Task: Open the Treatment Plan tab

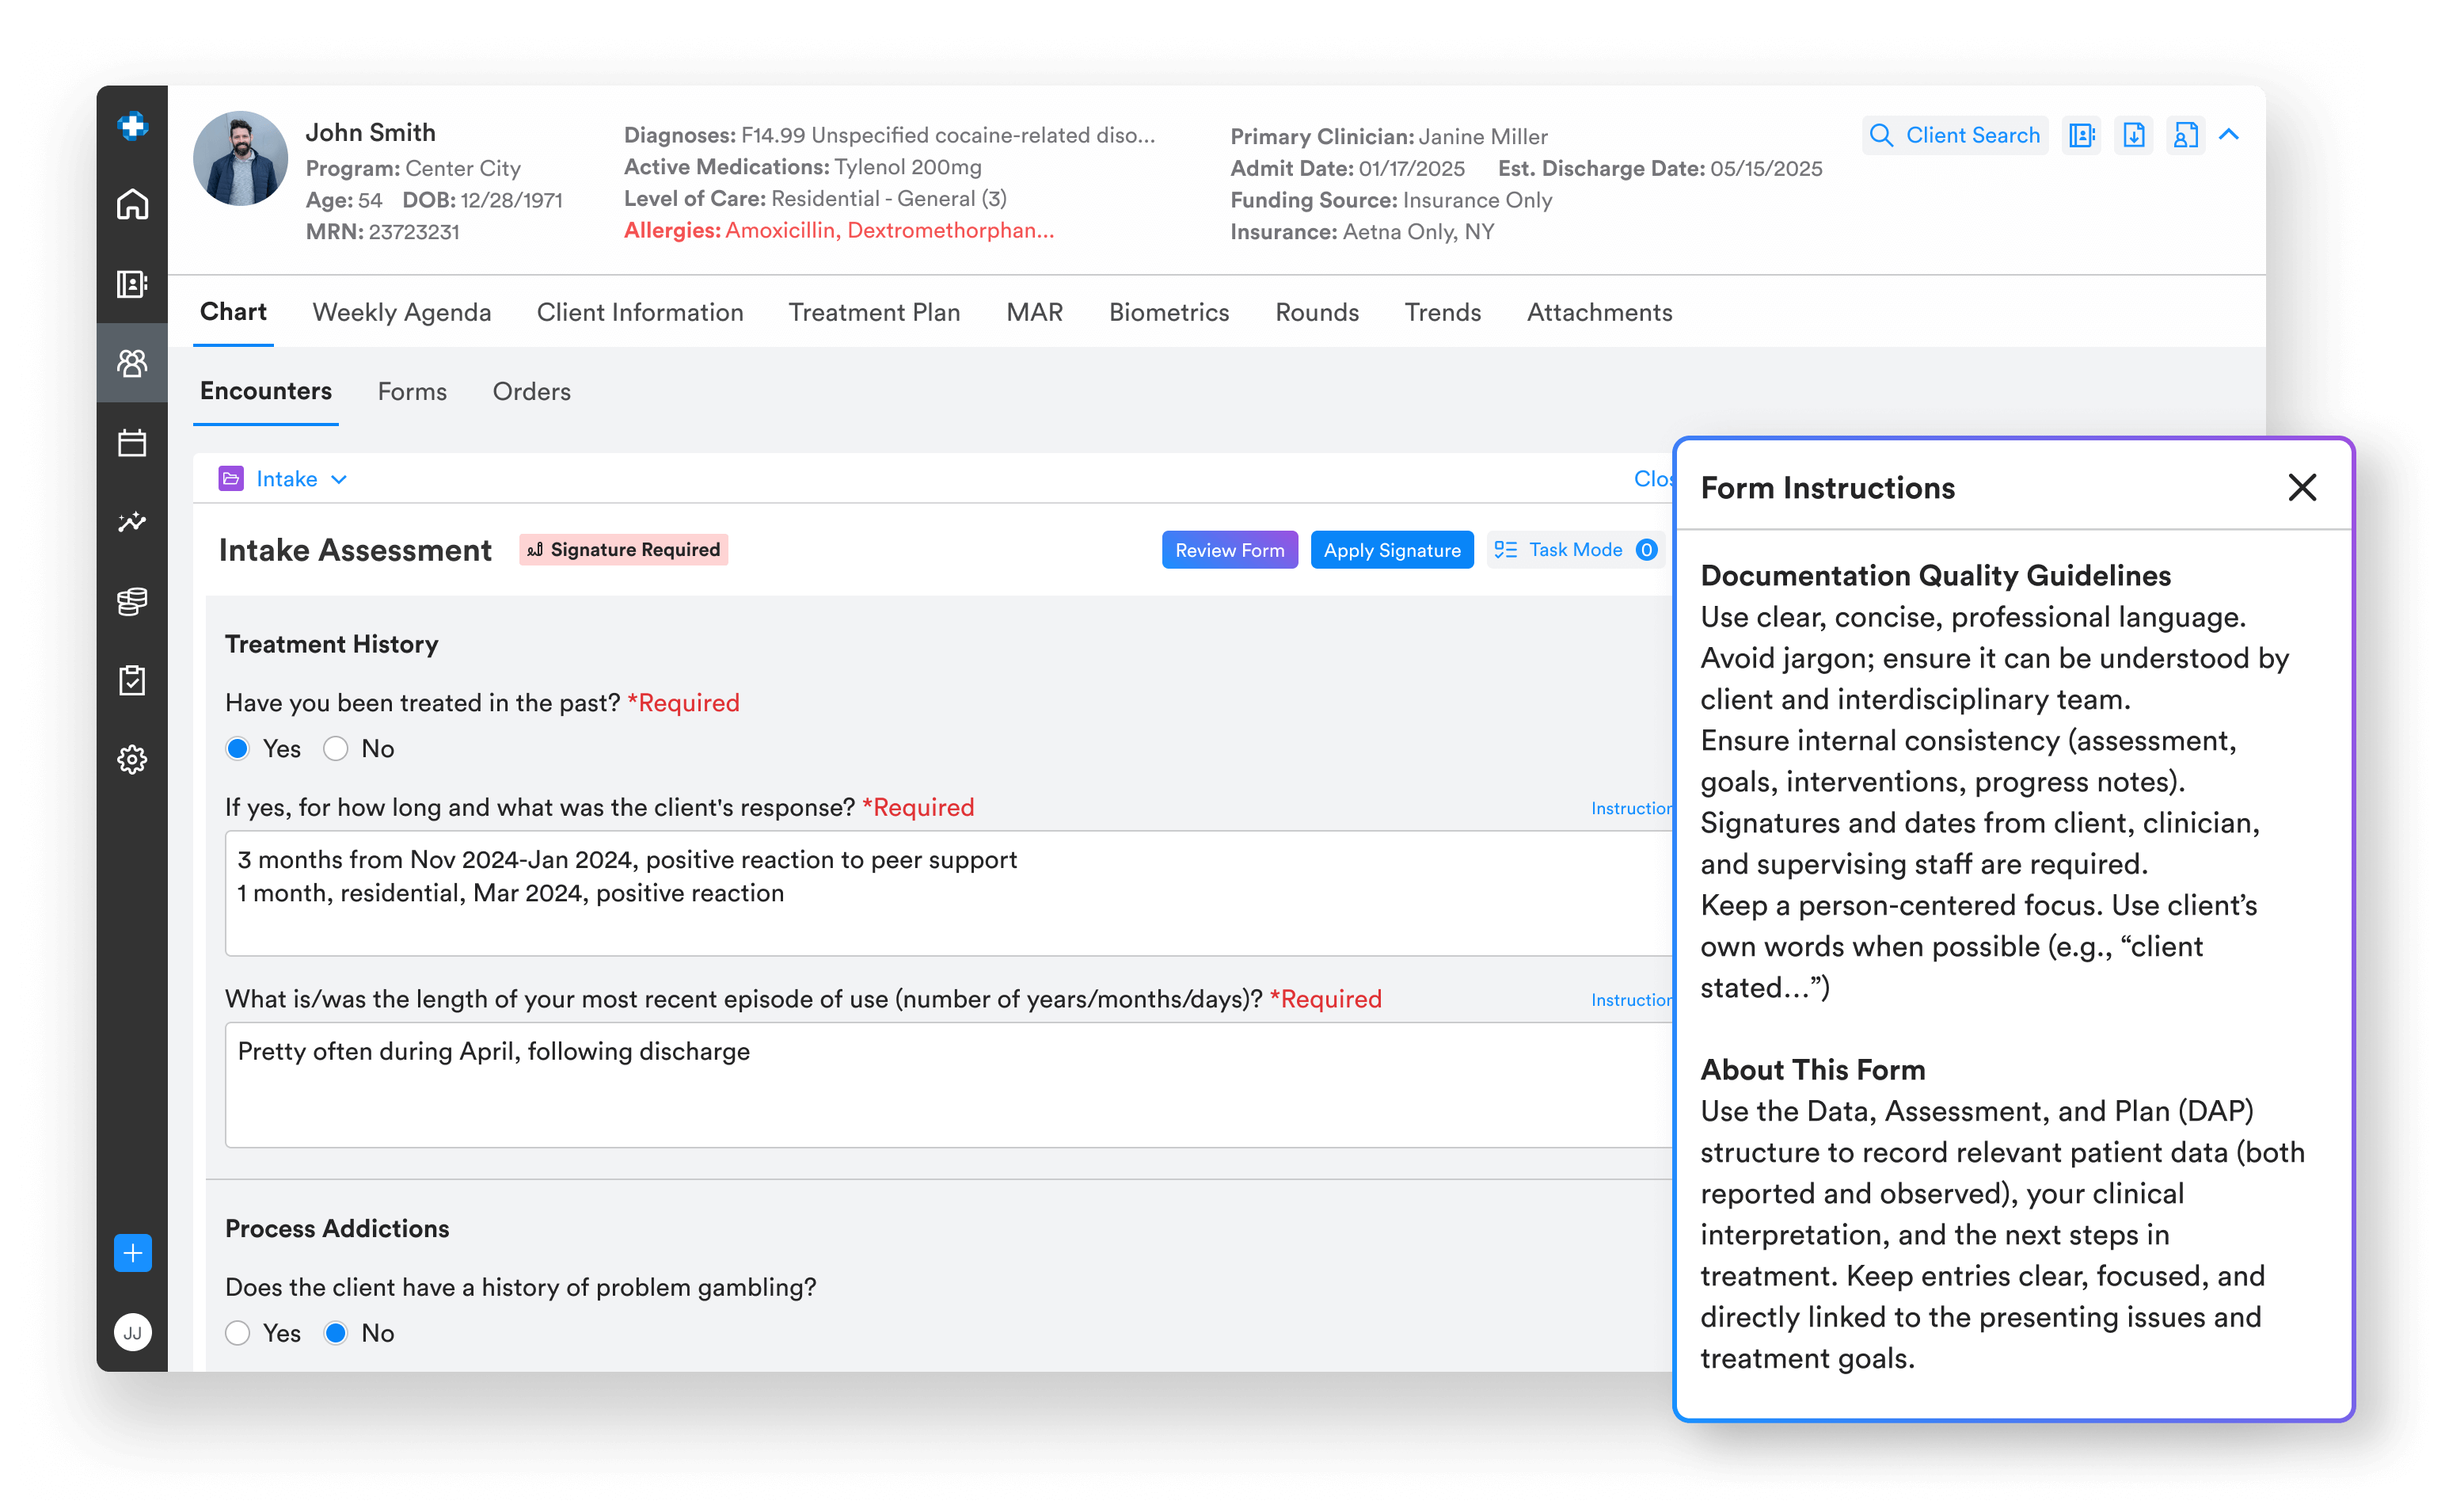Action: [874, 312]
